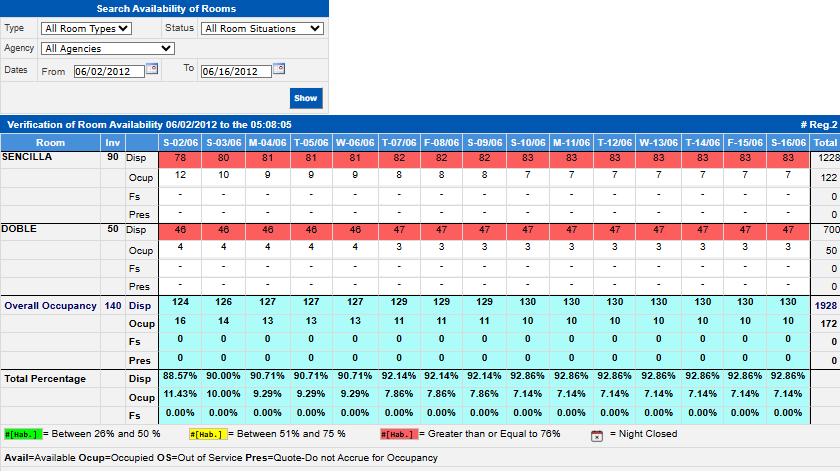The height and width of the screenshot is (471, 840).
Task: Click the Overall Occupancy row label
Action: [50, 304]
